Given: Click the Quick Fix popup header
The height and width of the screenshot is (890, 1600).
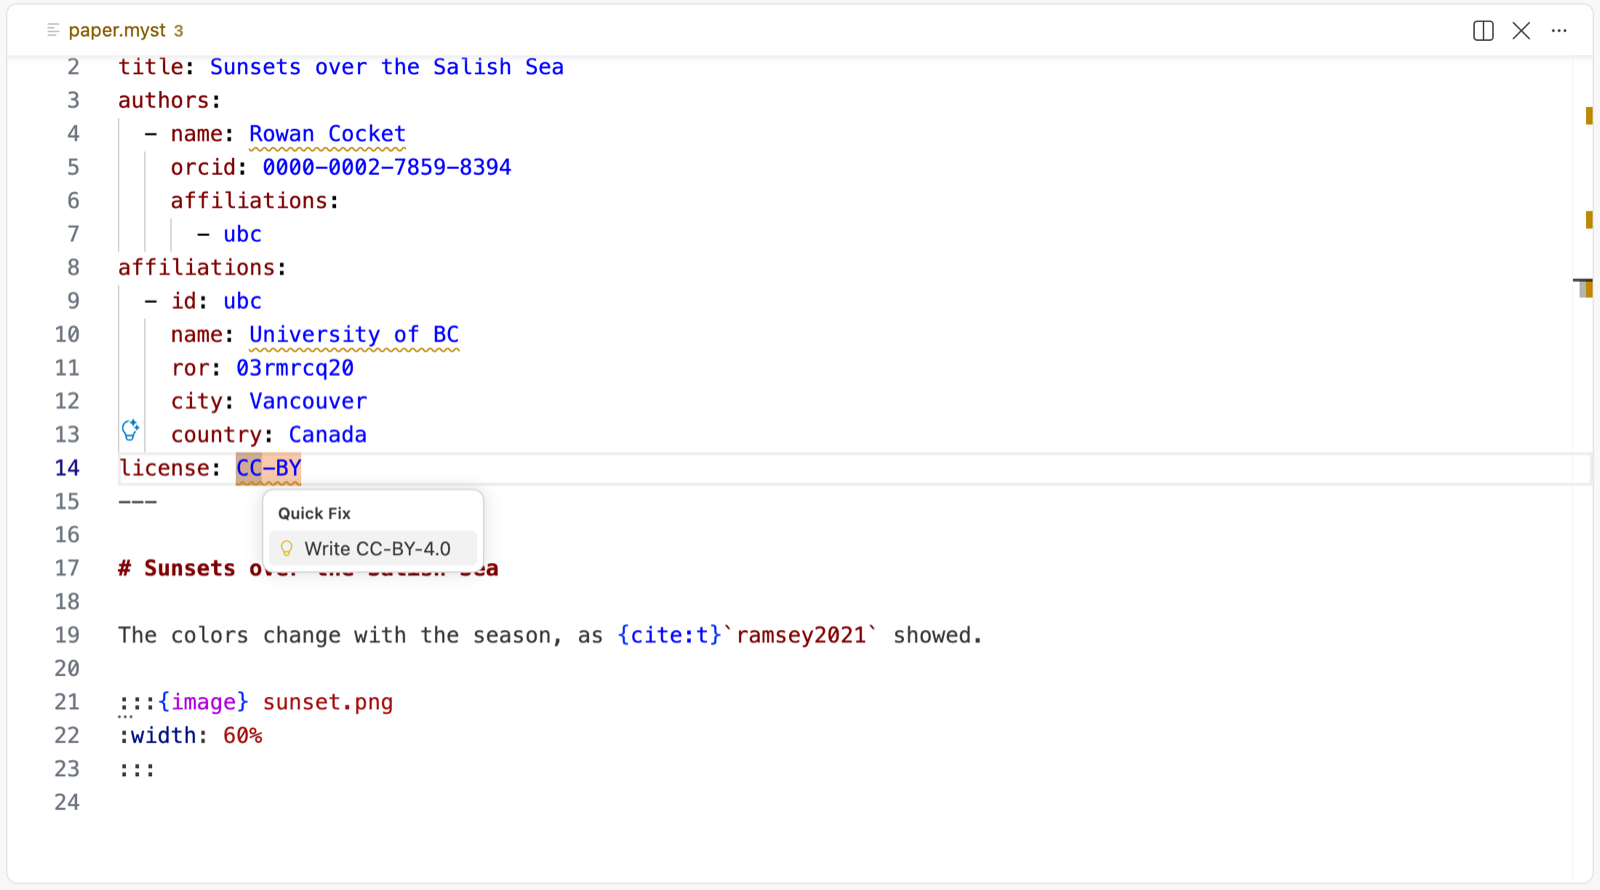Looking at the screenshot, I should click(314, 513).
